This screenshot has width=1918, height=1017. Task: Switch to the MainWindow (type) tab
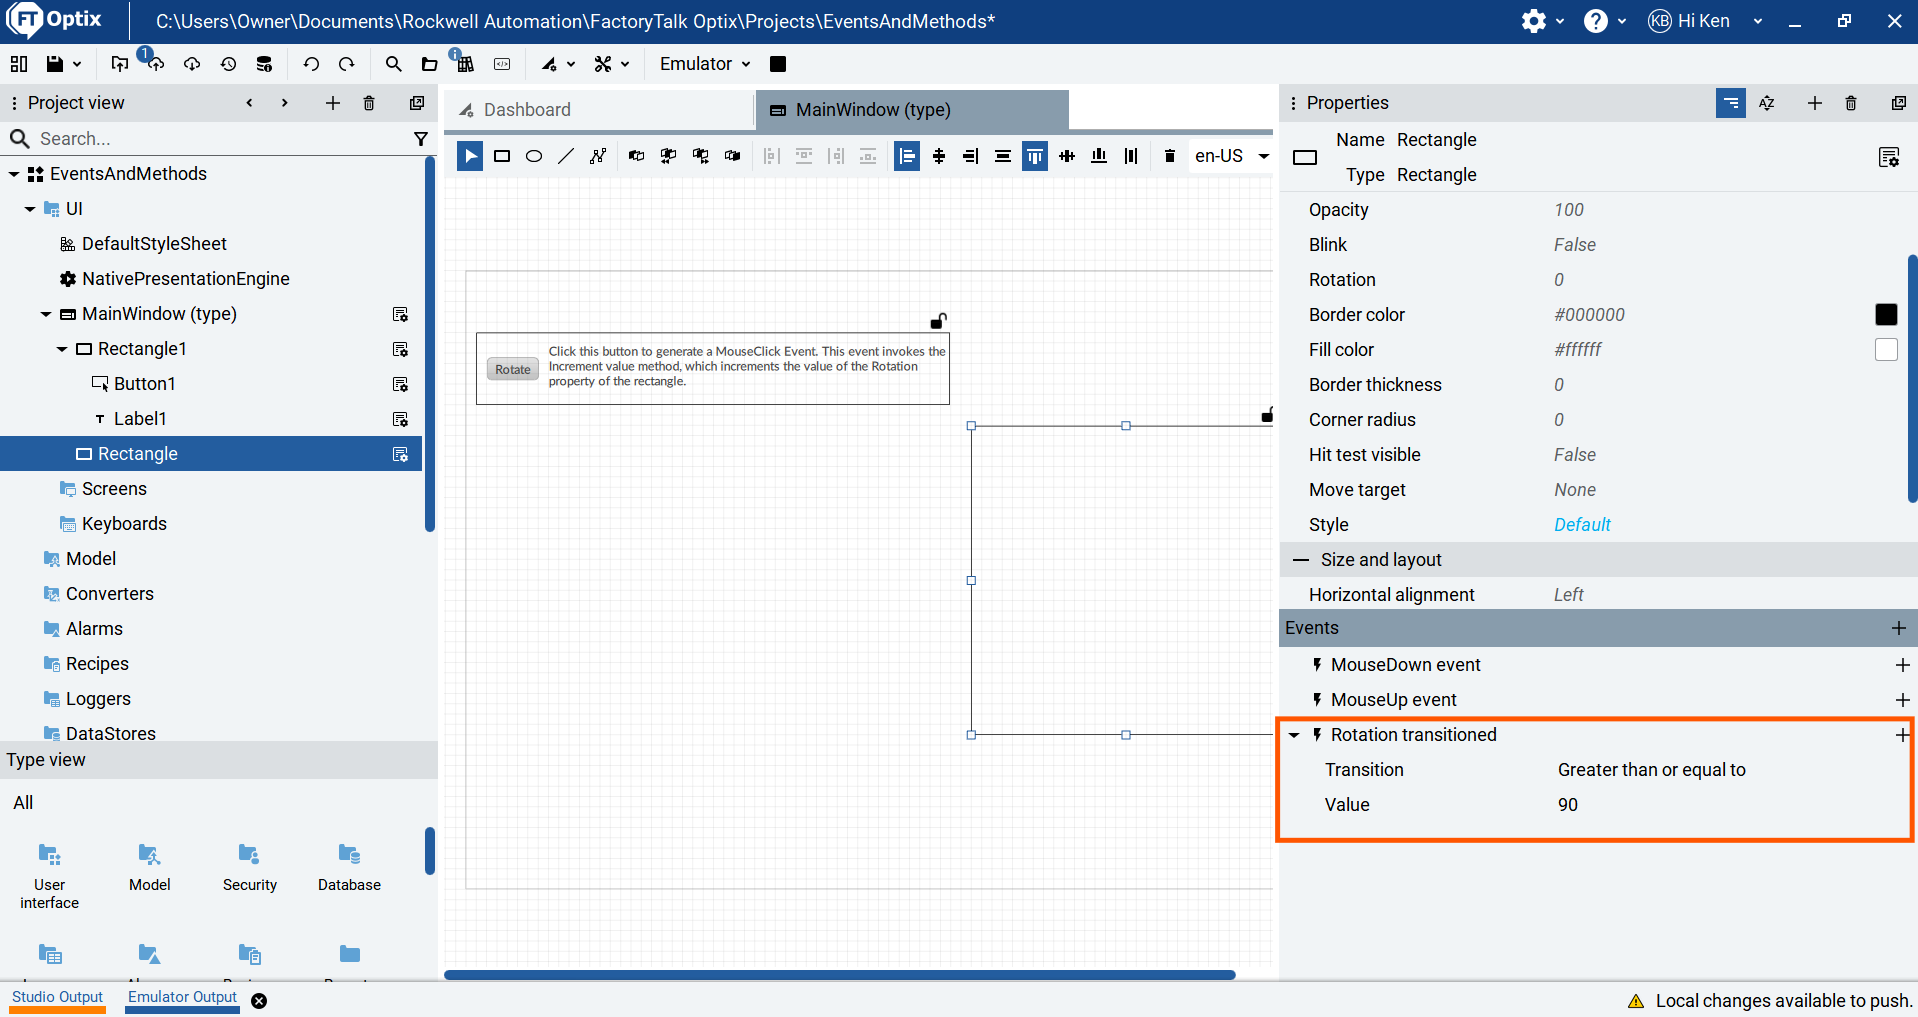pos(912,110)
